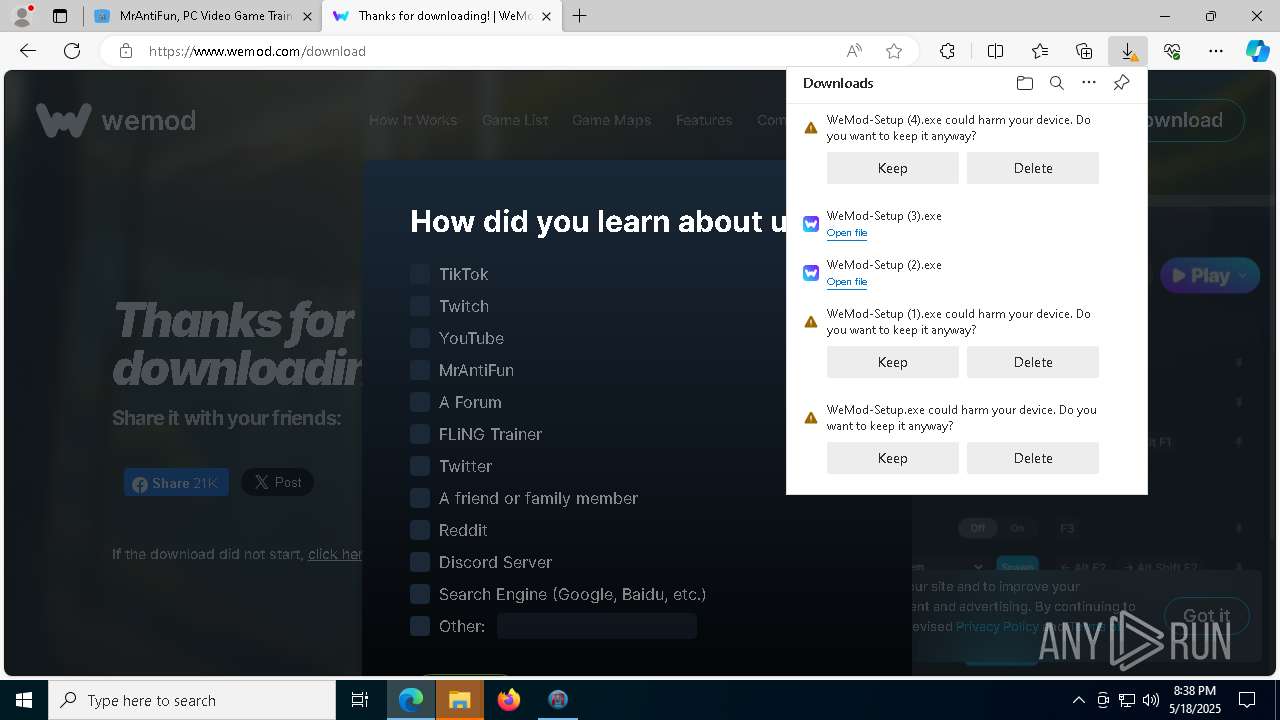Screen dimensions: 1280x720
Task: Open Game Maps page
Action: coord(611,120)
